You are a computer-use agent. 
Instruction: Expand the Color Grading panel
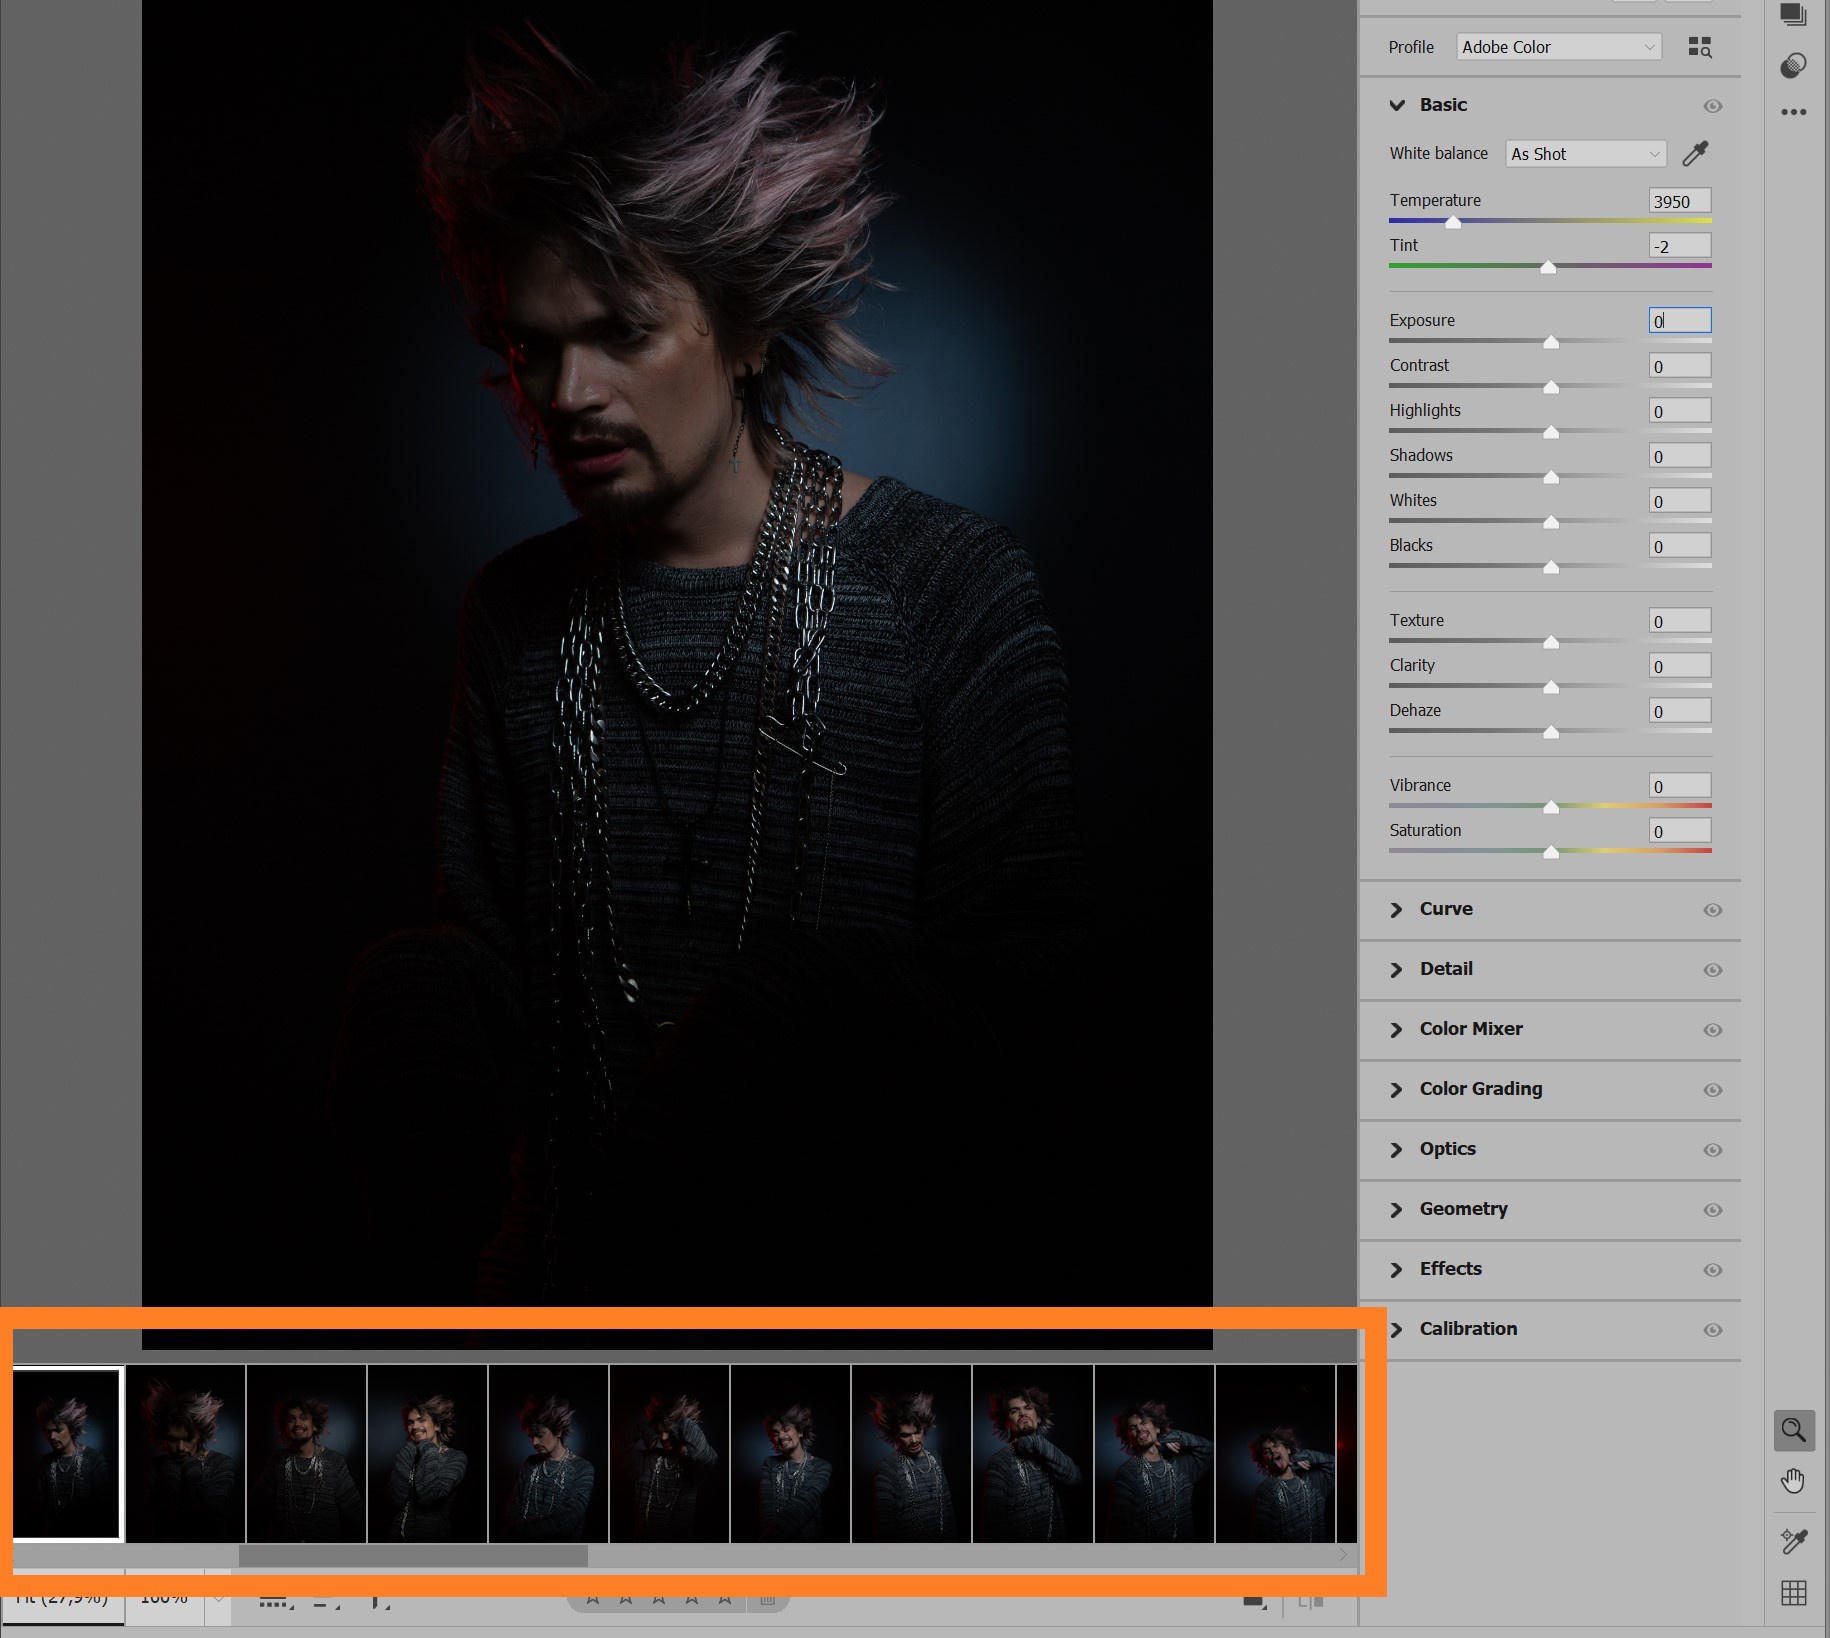pos(1481,1089)
